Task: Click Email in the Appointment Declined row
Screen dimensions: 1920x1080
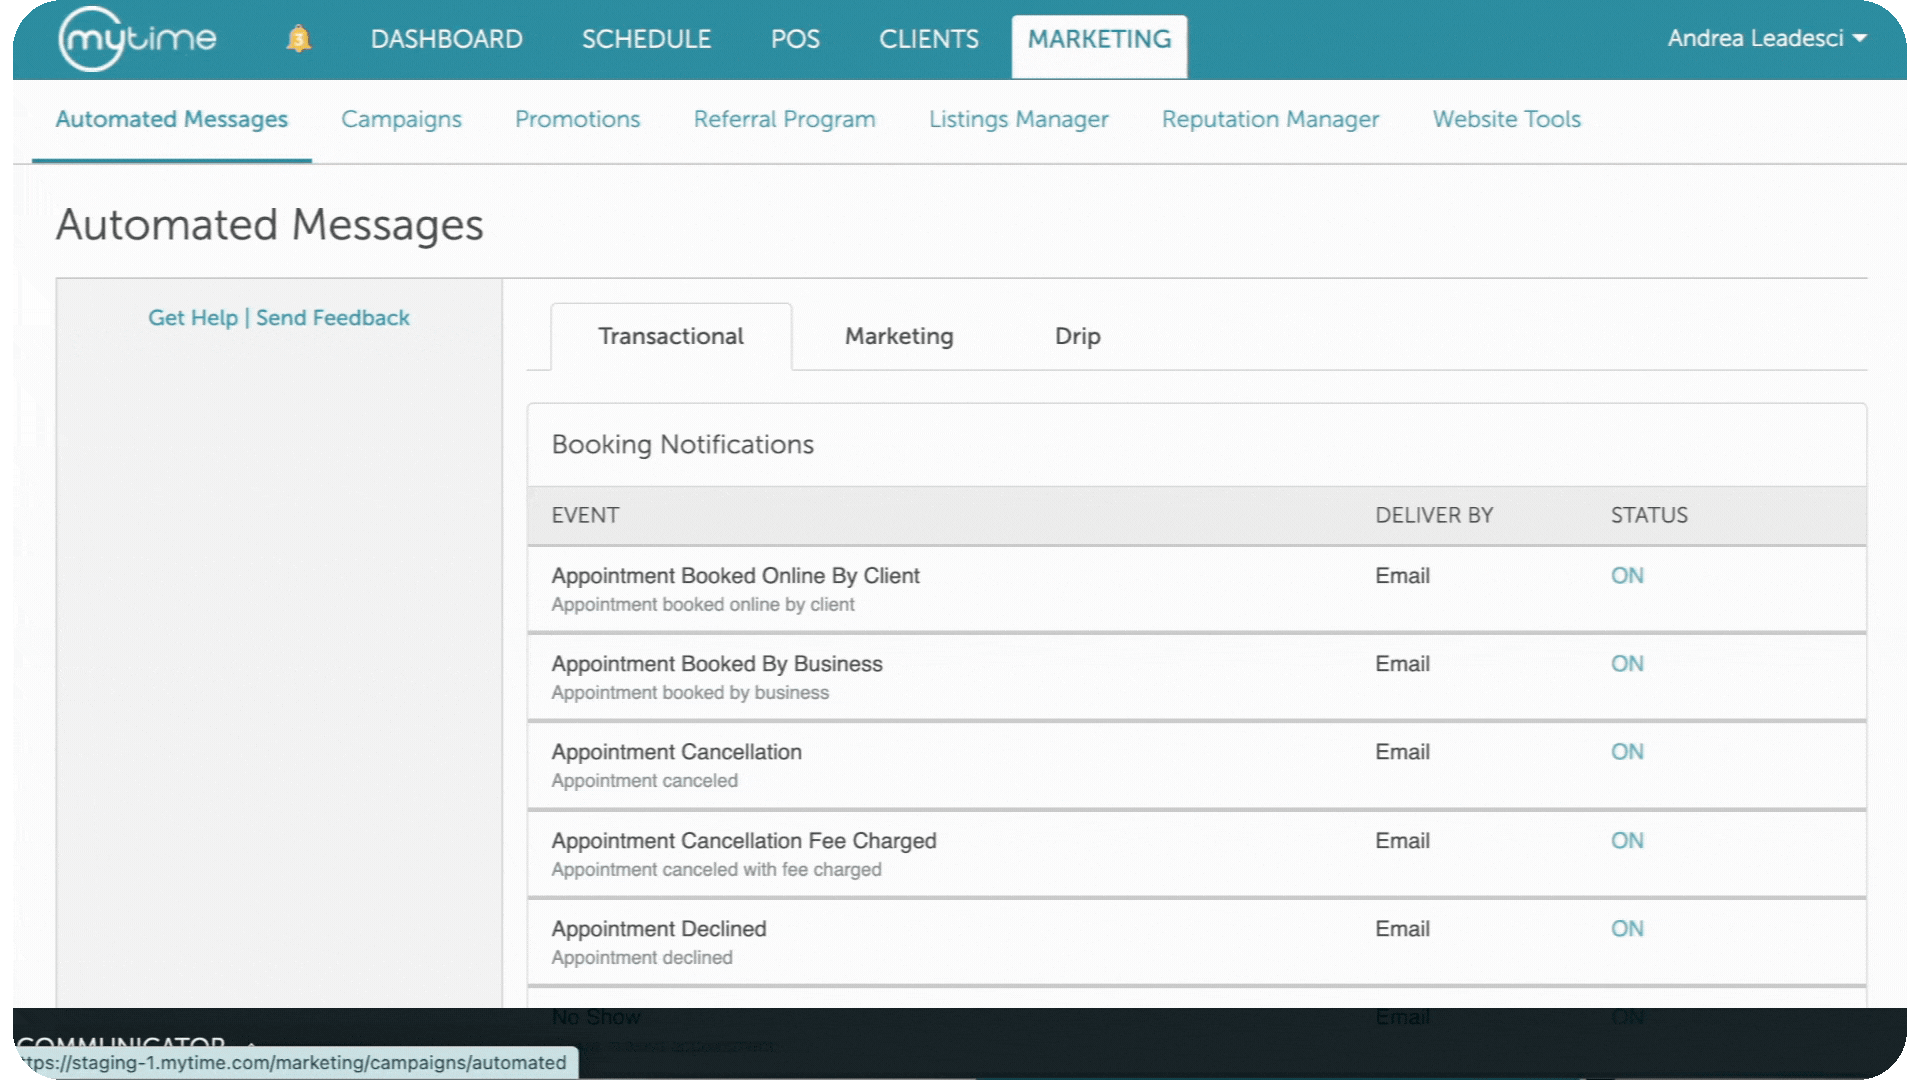Action: coord(1402,929)
